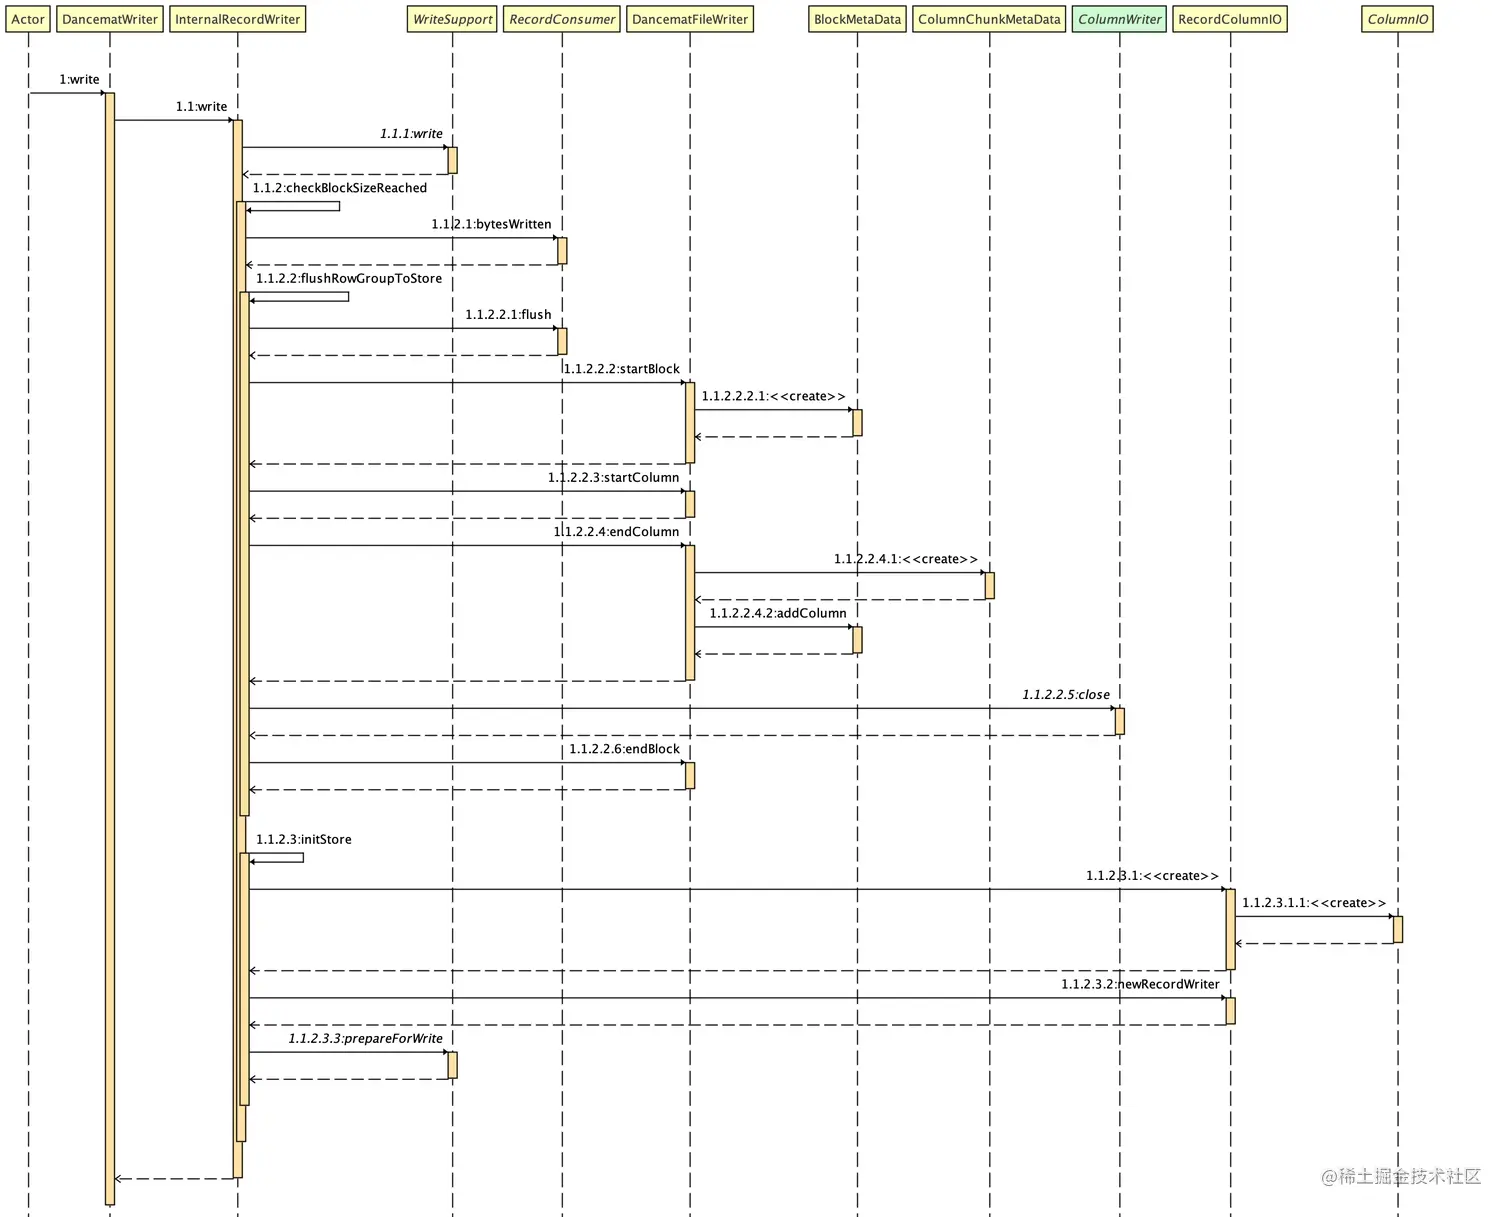The image size is (1512, 1217).
Task: Click ColumnChunkMetaData activation box for create
Action: 990,586
